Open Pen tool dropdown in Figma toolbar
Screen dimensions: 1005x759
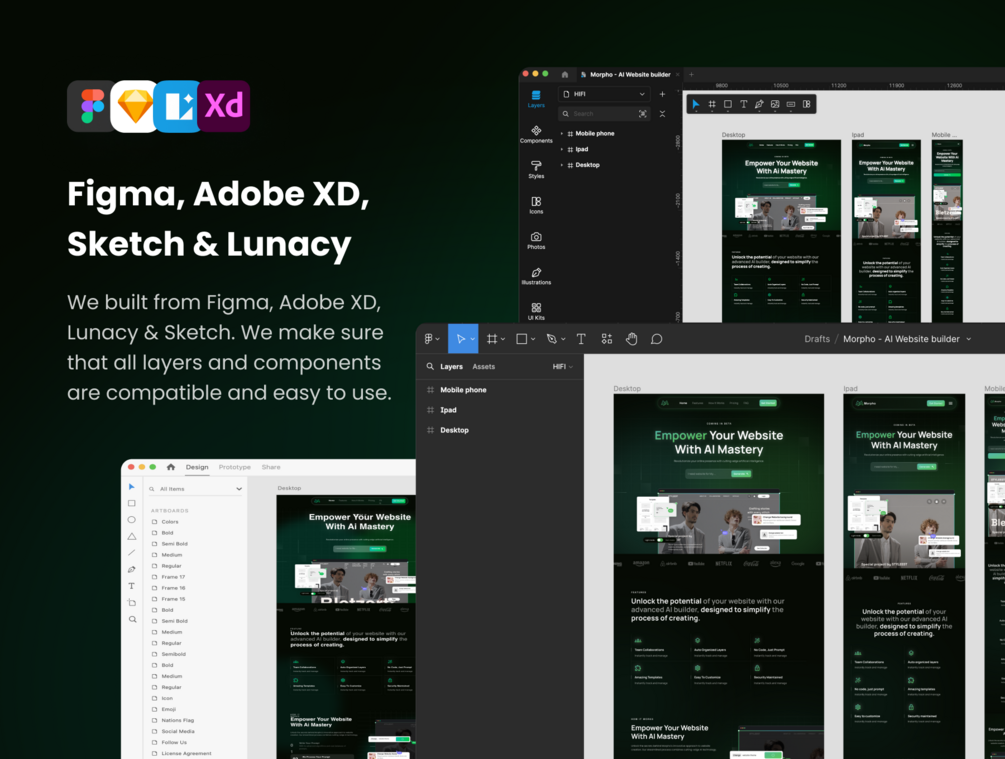[563, 339]
